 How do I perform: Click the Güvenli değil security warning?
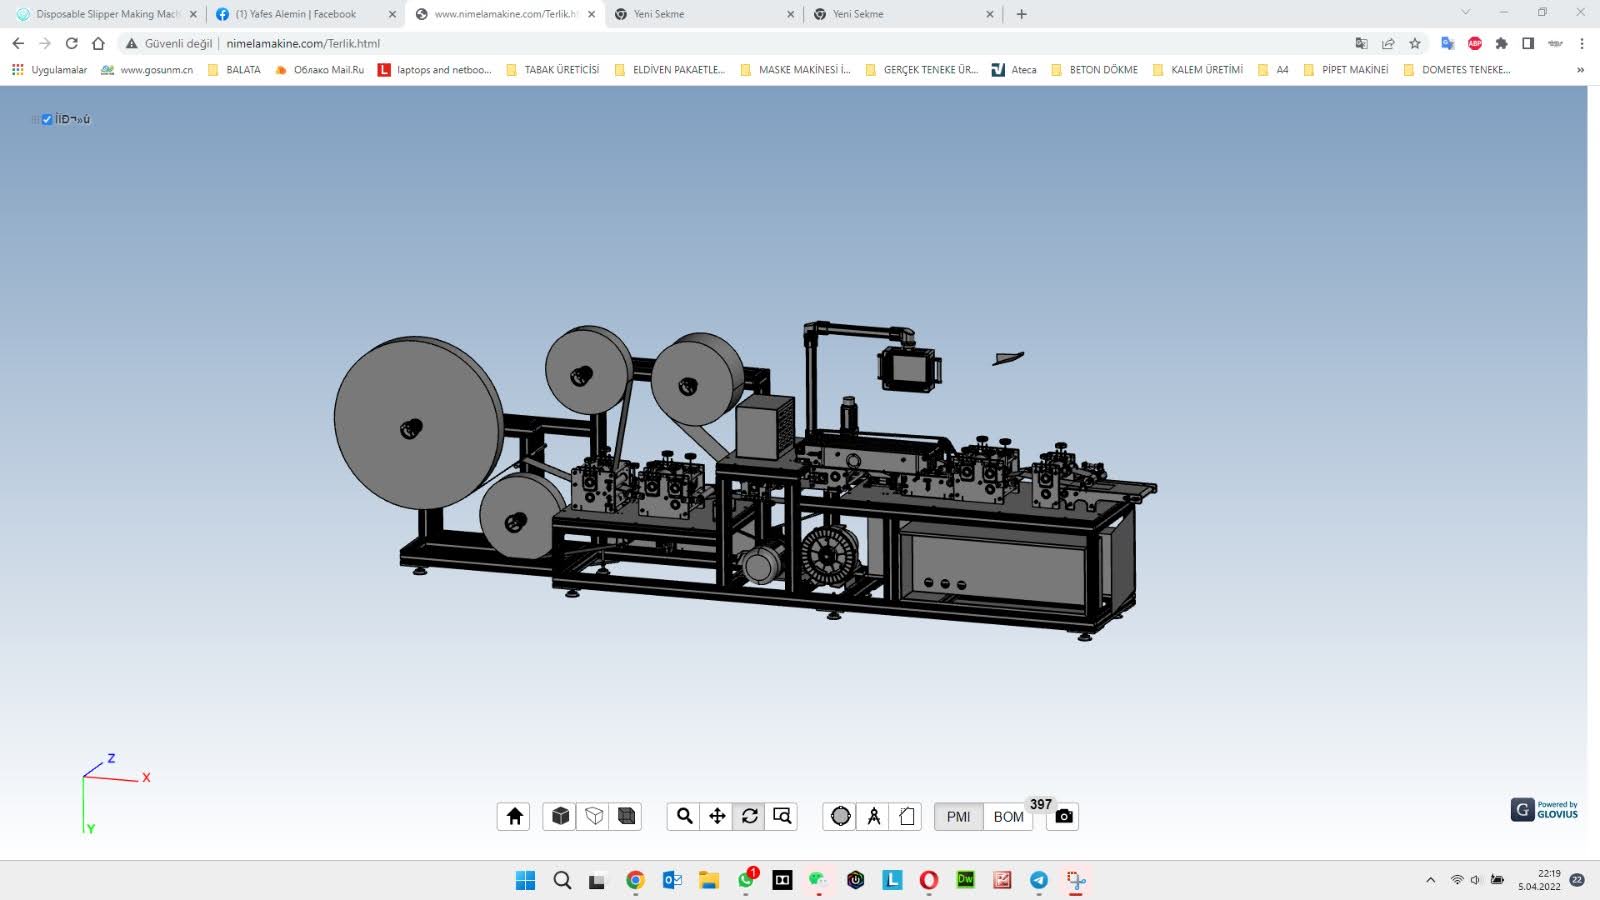click(x=168, y=43)
